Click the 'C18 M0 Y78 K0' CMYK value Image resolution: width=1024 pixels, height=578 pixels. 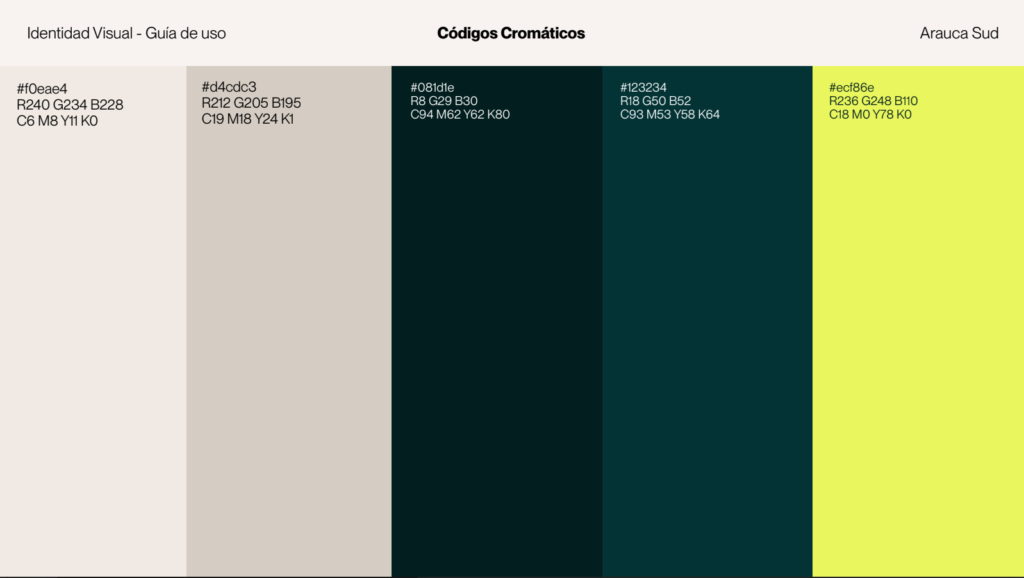tap(870, 114)
